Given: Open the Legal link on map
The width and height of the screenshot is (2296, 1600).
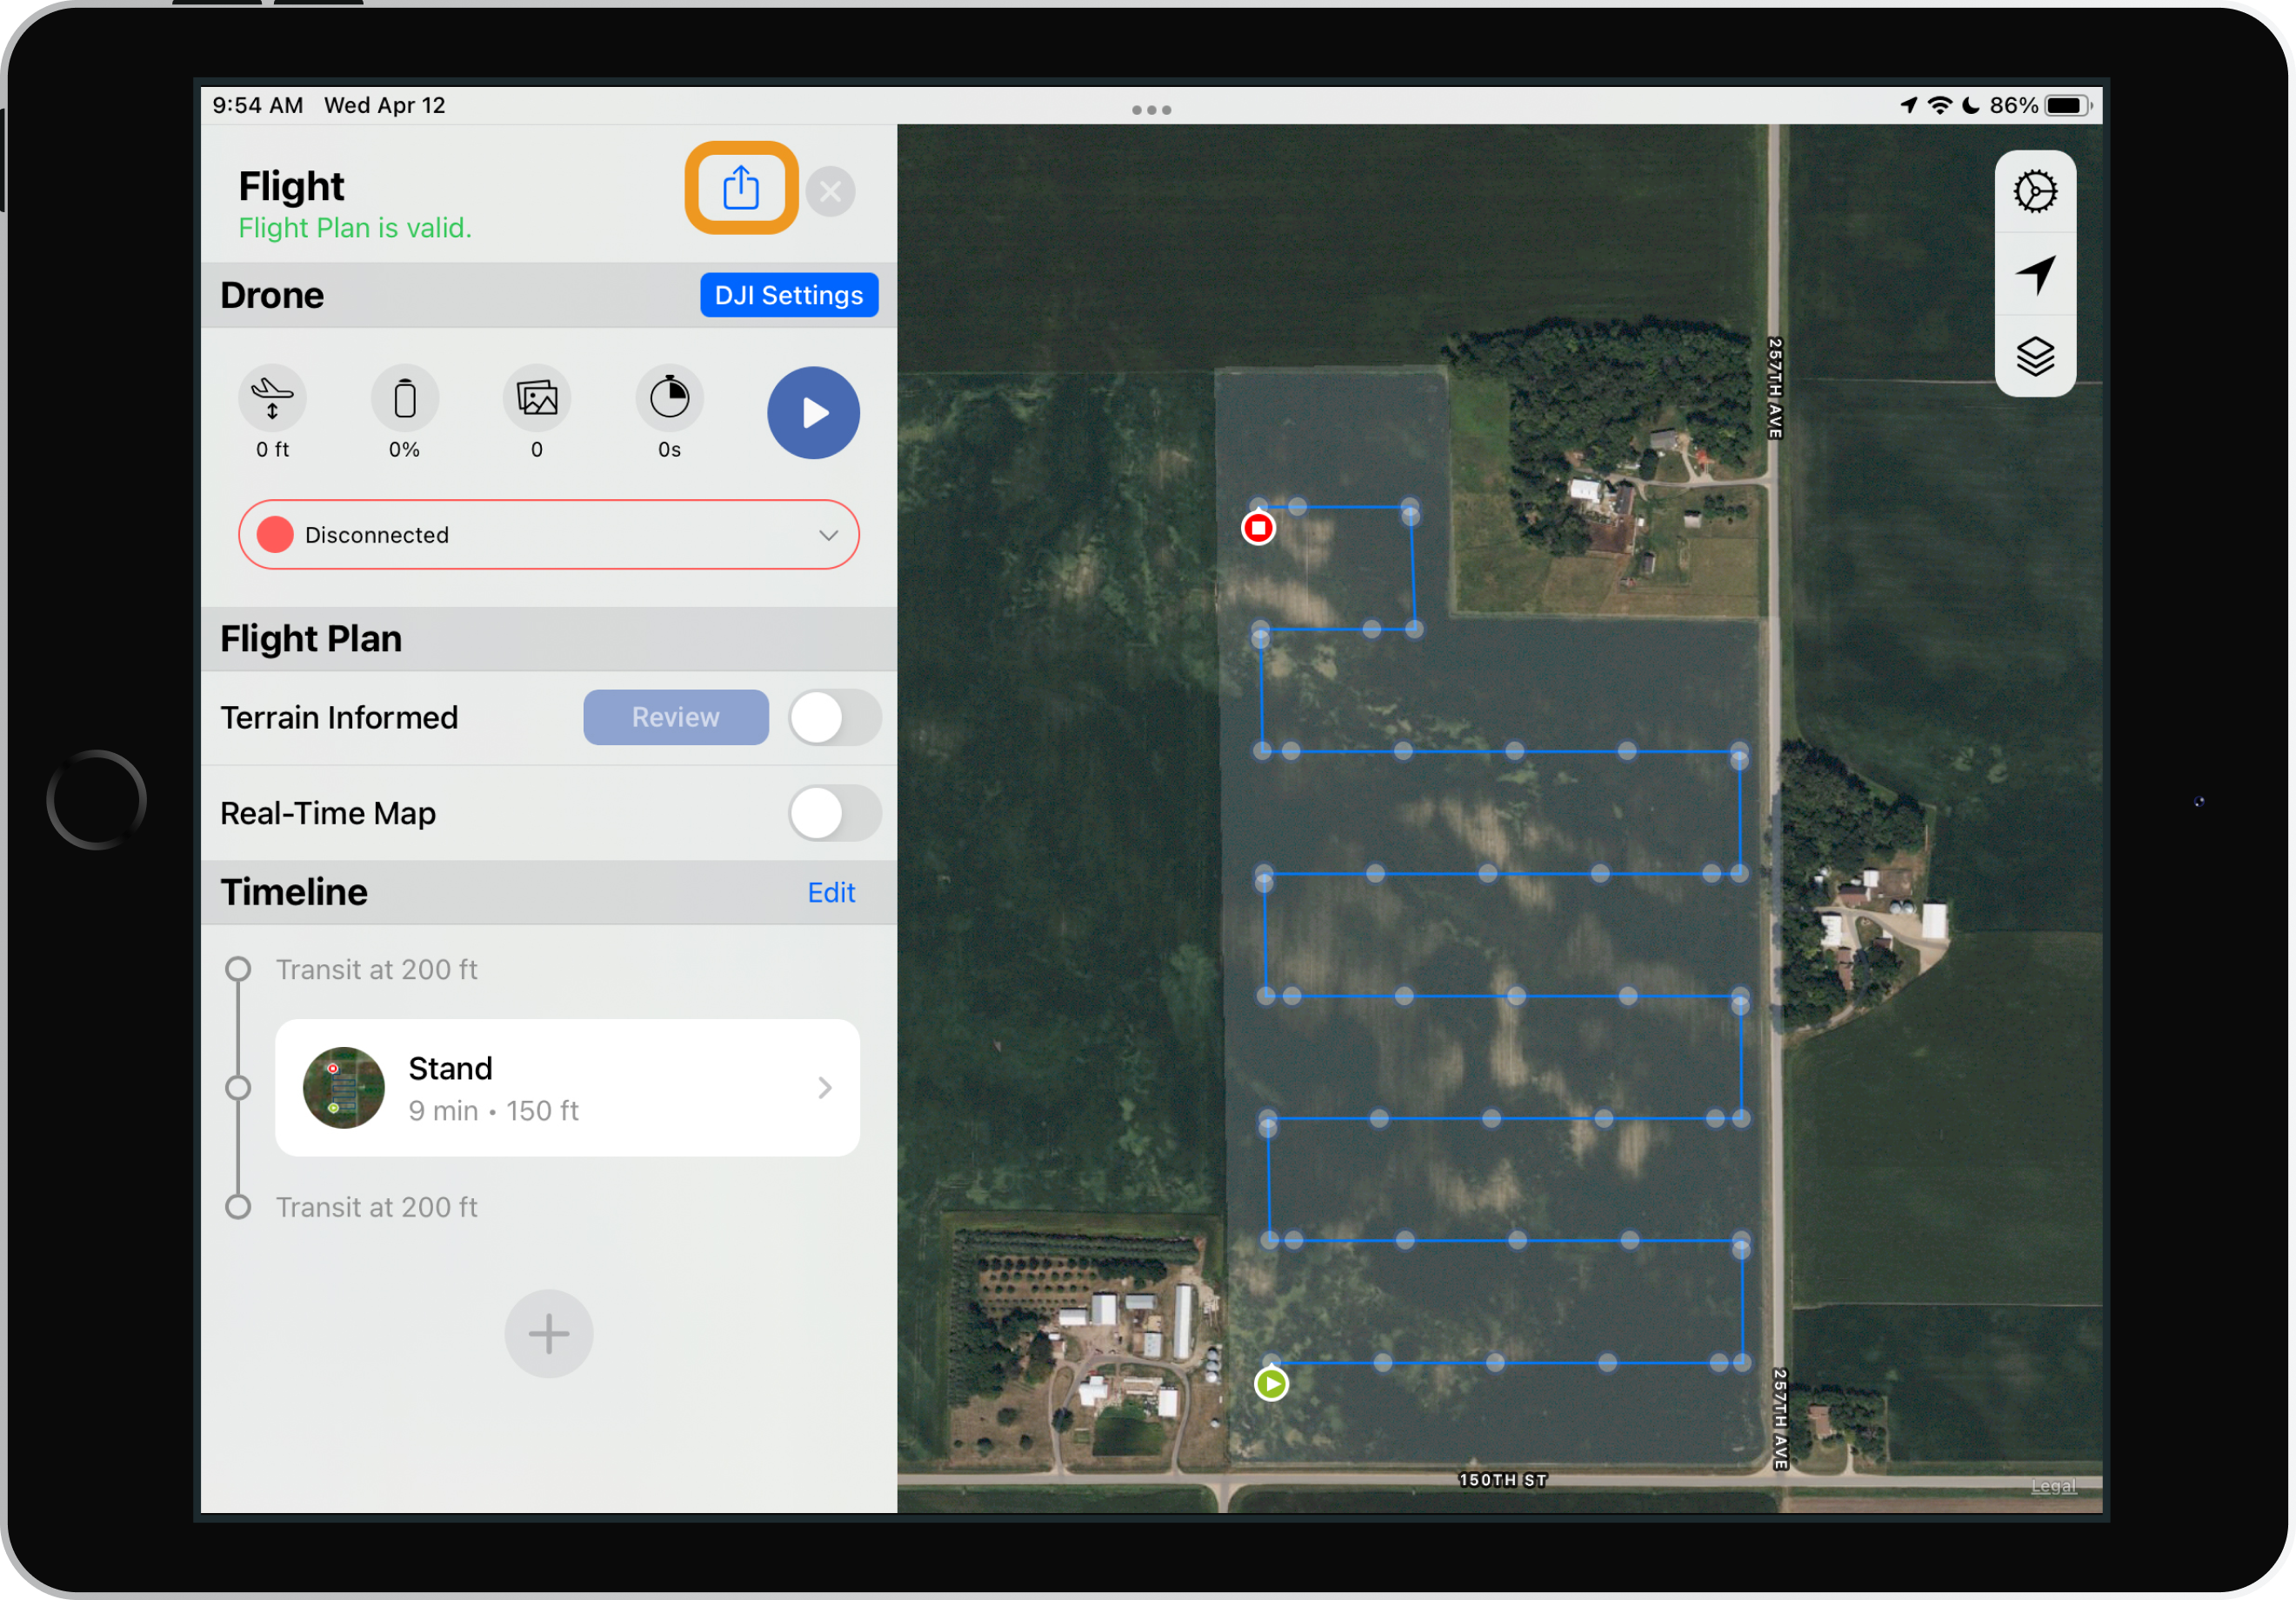Looking at the screenshot, I should coord(2053,1486).
